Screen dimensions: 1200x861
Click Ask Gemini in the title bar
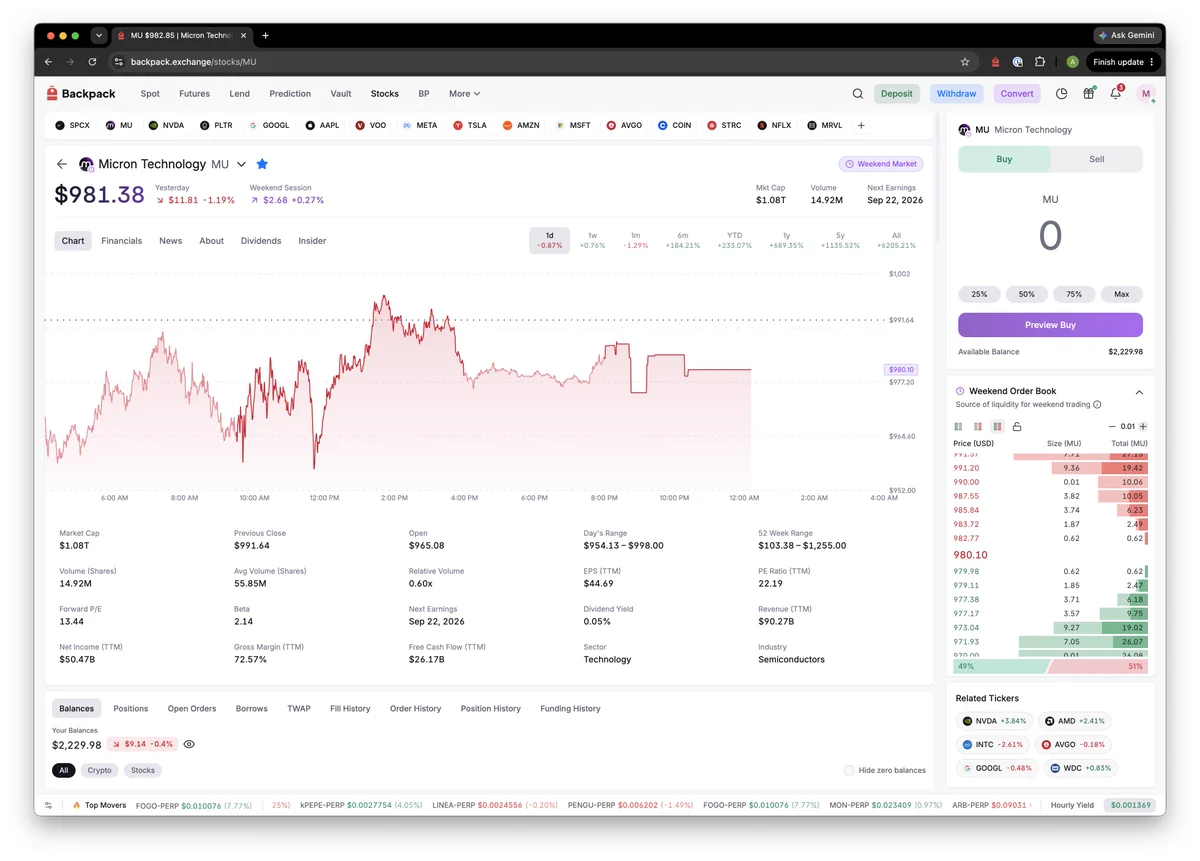coord(1127,35)
